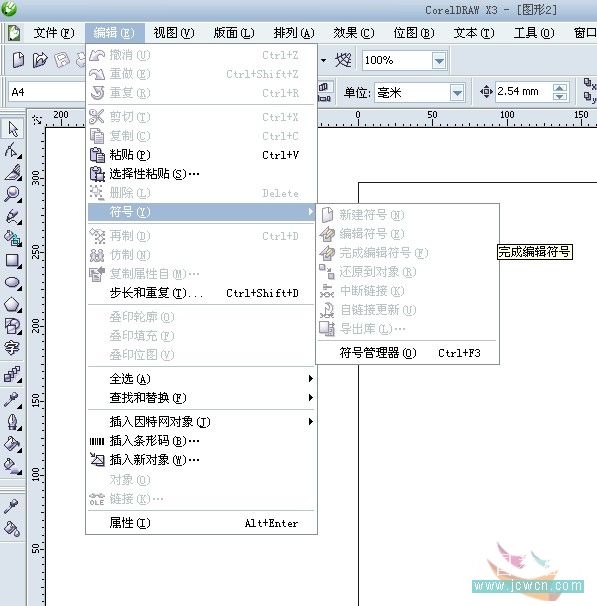Click the duplicate distance x icon
597x606 pixels.
click(590, 84)
